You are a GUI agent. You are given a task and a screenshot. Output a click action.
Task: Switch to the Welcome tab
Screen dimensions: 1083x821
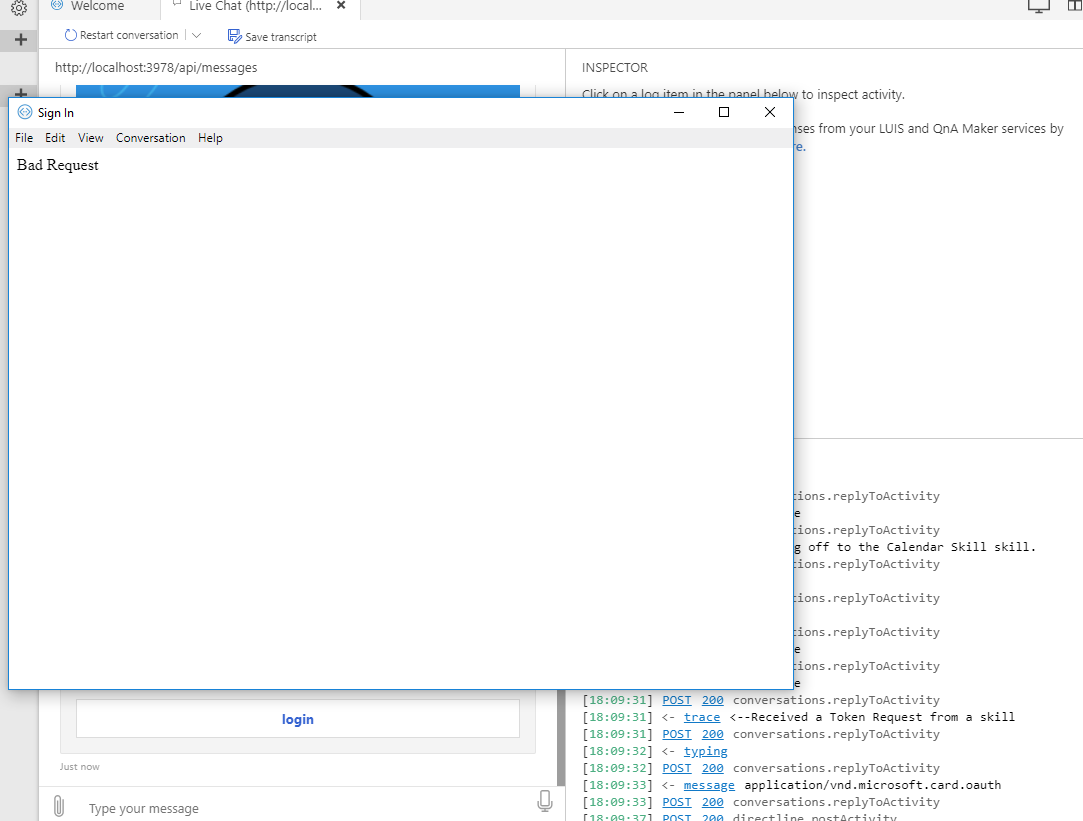tap(100, 6)
